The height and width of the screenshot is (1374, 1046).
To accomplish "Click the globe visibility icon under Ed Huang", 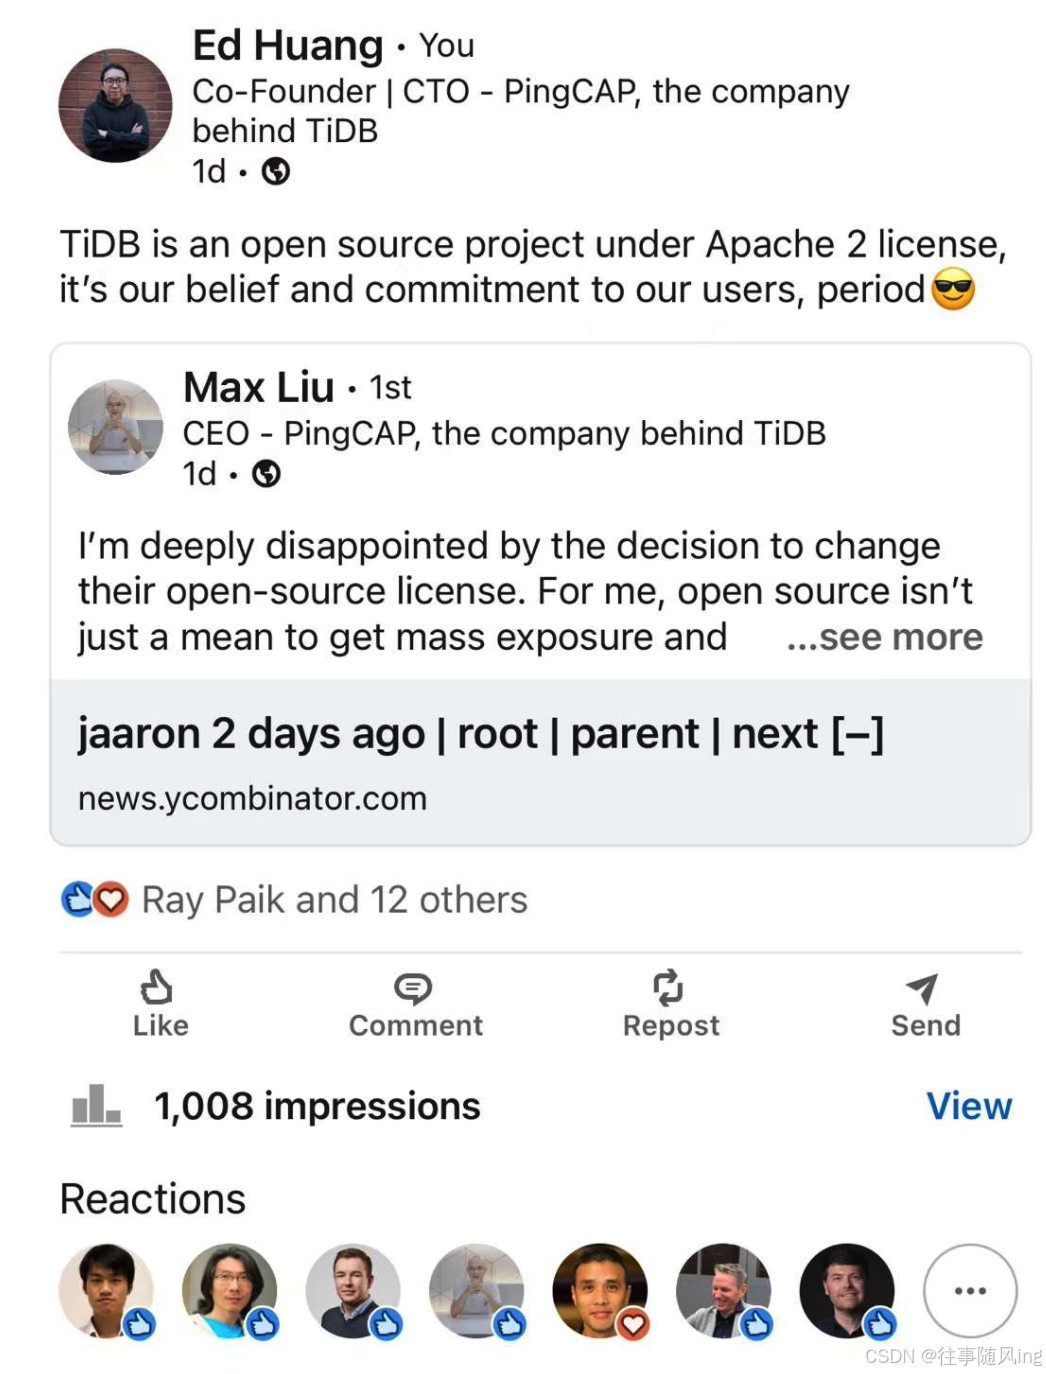I will 276,172.
